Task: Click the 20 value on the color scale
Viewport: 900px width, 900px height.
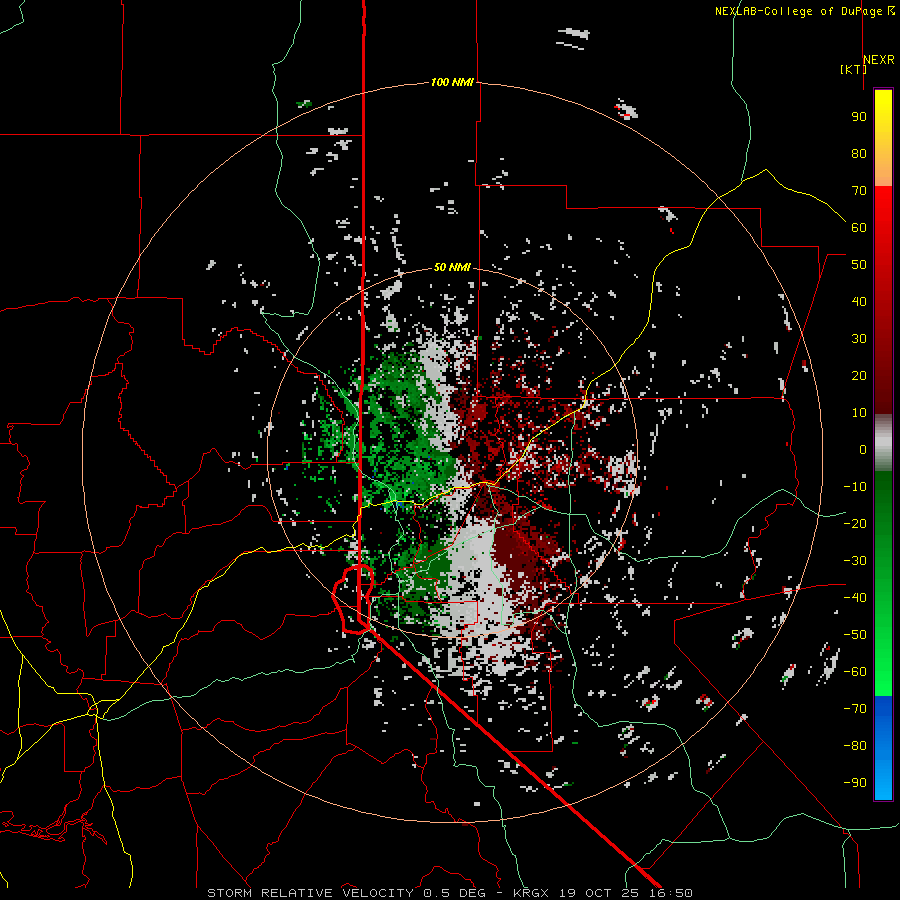Action: click(x=859, y=375)
